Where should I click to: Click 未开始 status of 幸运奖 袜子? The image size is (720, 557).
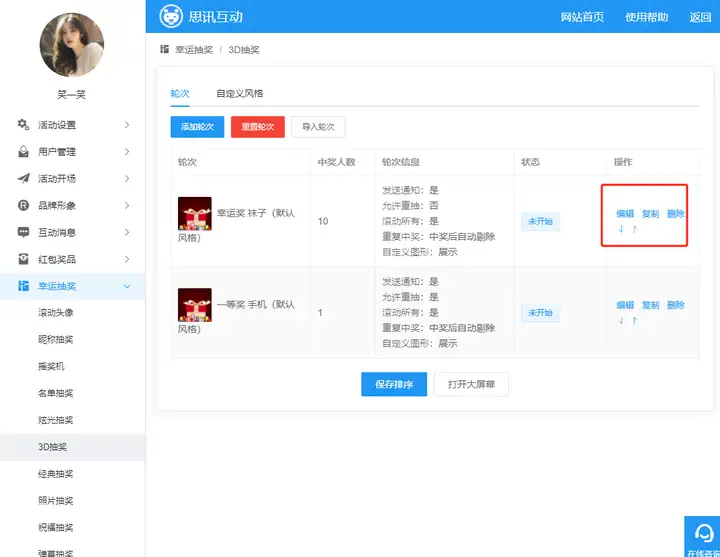click(540, 221)
